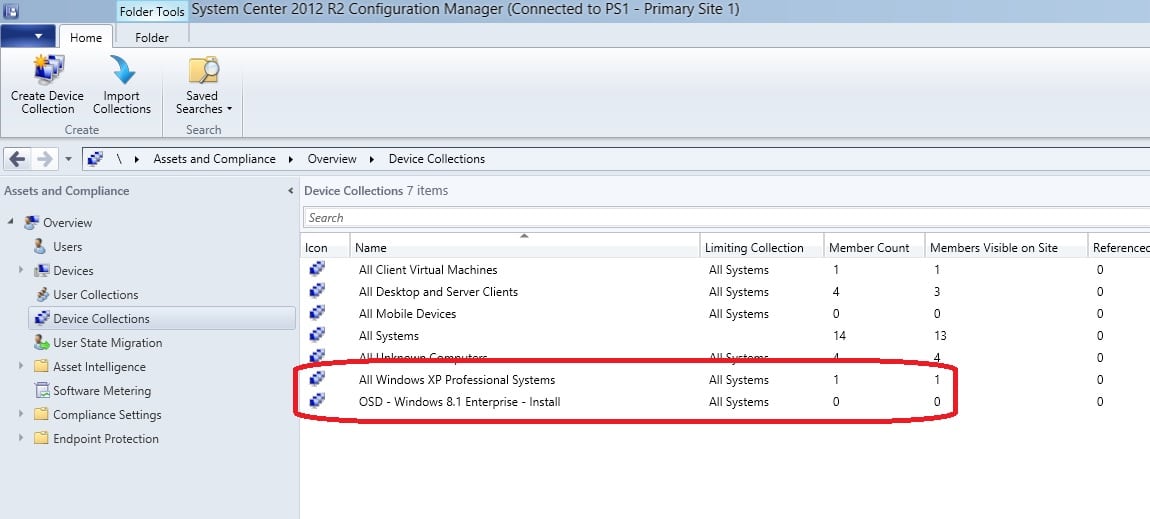Click the breadcrumb root console icon
The width and height of the screenshot is (1150, 519).
(95, 158)
